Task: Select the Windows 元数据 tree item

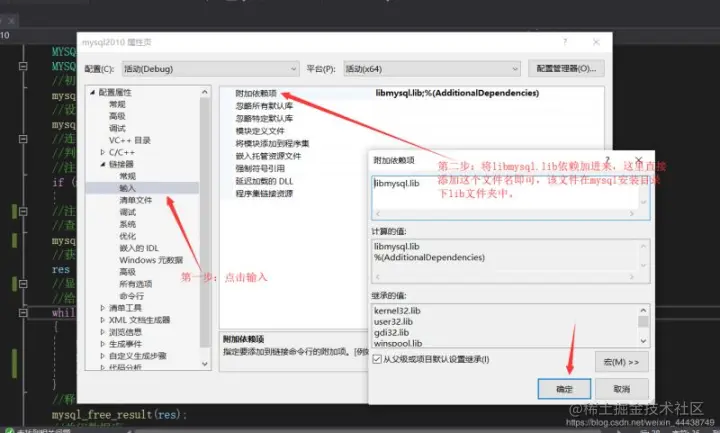Action: 151,260
